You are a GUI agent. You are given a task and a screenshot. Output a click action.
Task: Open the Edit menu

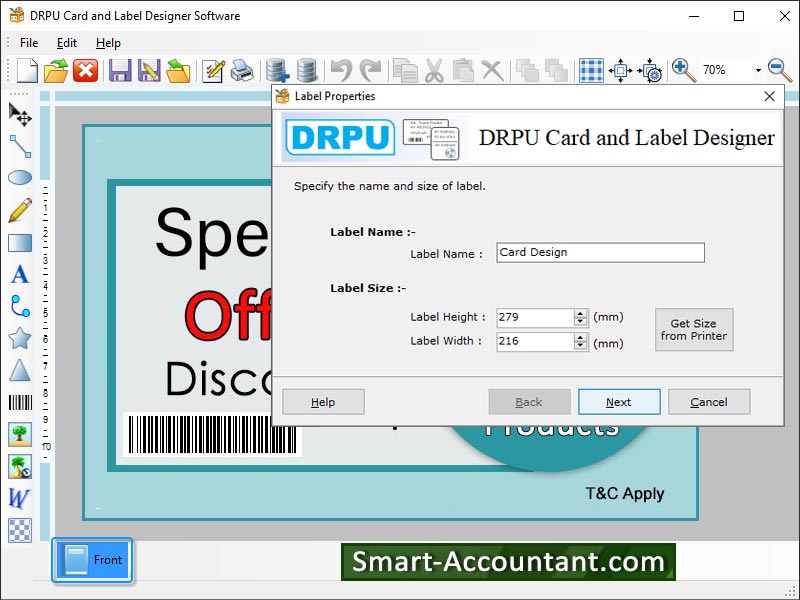click(66, 42)
